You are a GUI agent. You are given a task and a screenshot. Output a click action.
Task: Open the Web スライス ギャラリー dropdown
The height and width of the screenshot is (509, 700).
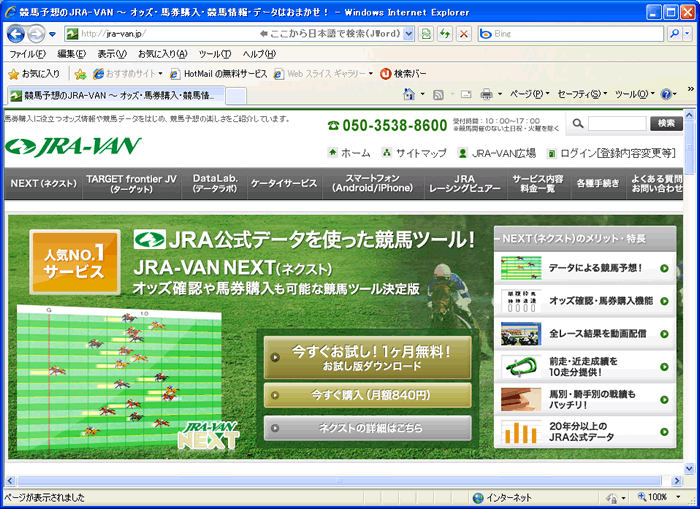pyautogui.click(x=323, y=74)
